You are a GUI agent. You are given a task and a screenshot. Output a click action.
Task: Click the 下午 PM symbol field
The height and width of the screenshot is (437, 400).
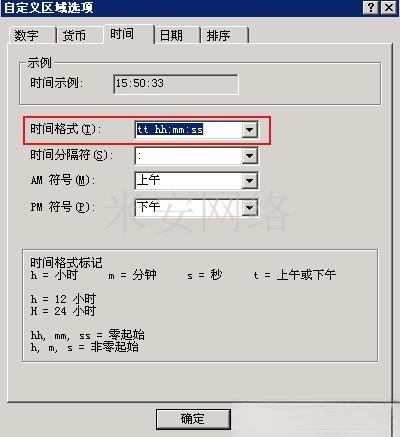[x=189, y=208]
